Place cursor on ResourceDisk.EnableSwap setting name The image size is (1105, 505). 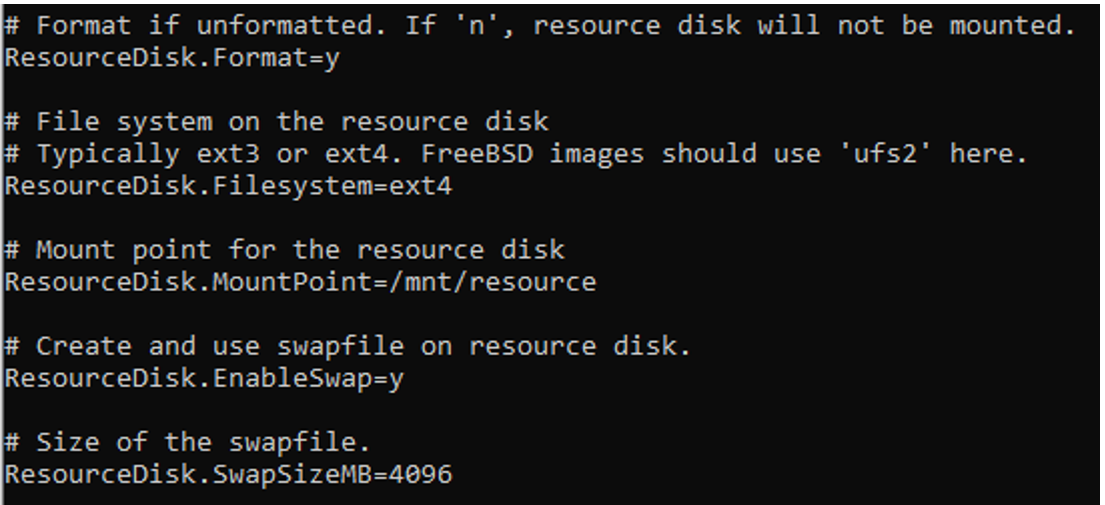188,379
